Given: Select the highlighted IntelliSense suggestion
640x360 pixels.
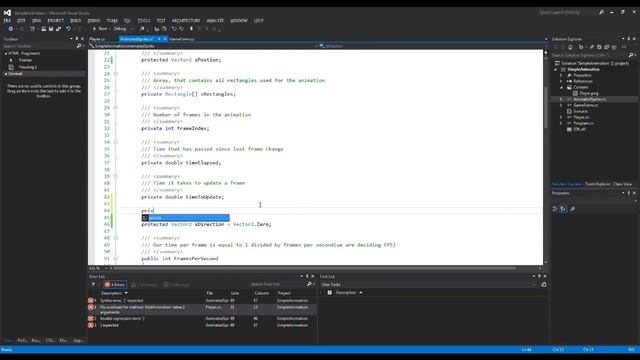Looking at the screenshot, I should tap(185, 218).
